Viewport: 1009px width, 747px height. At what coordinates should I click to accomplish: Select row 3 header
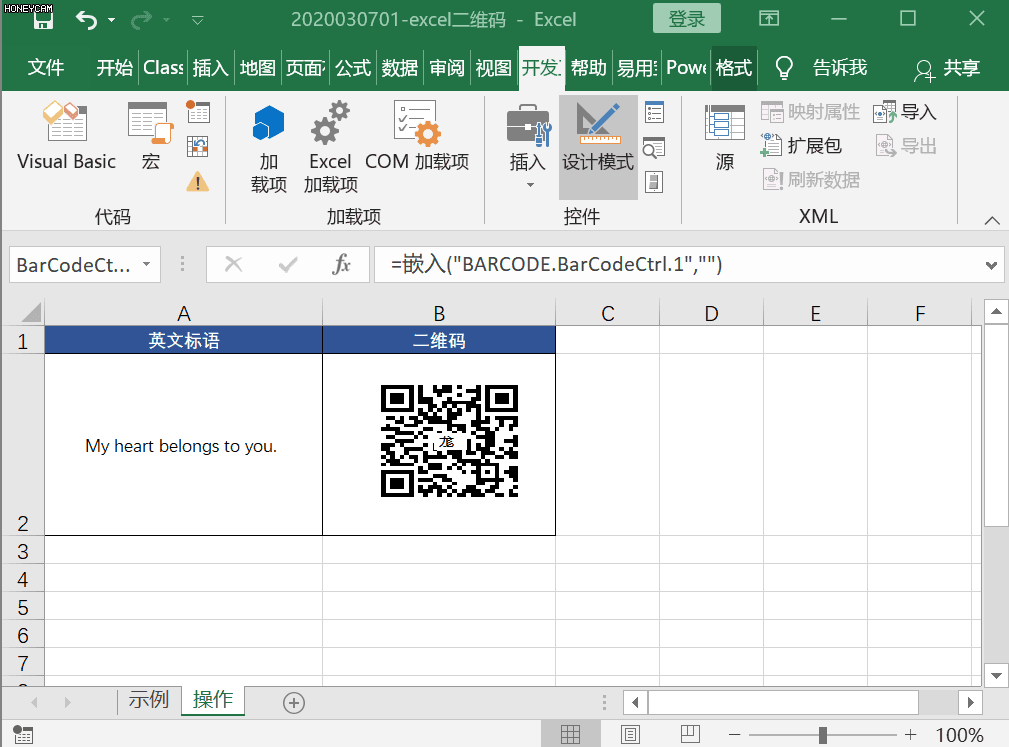click(23, 551)
